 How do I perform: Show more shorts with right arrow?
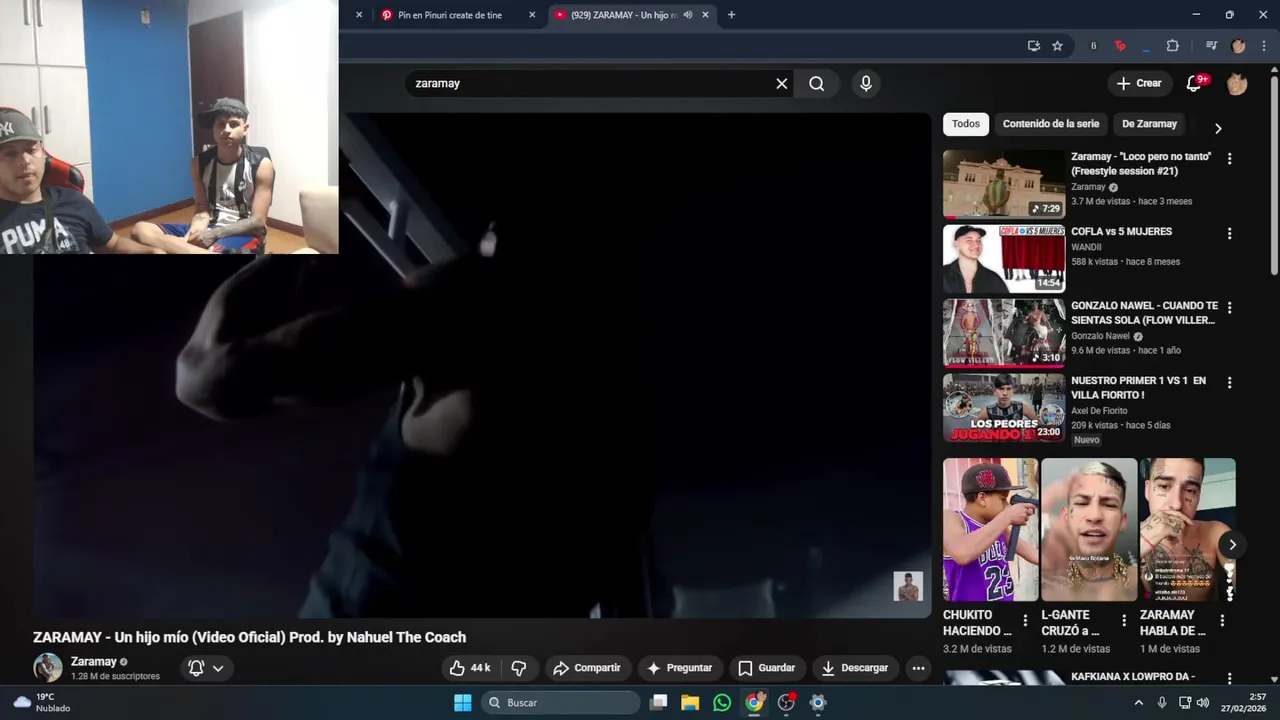click(1232, 545)
